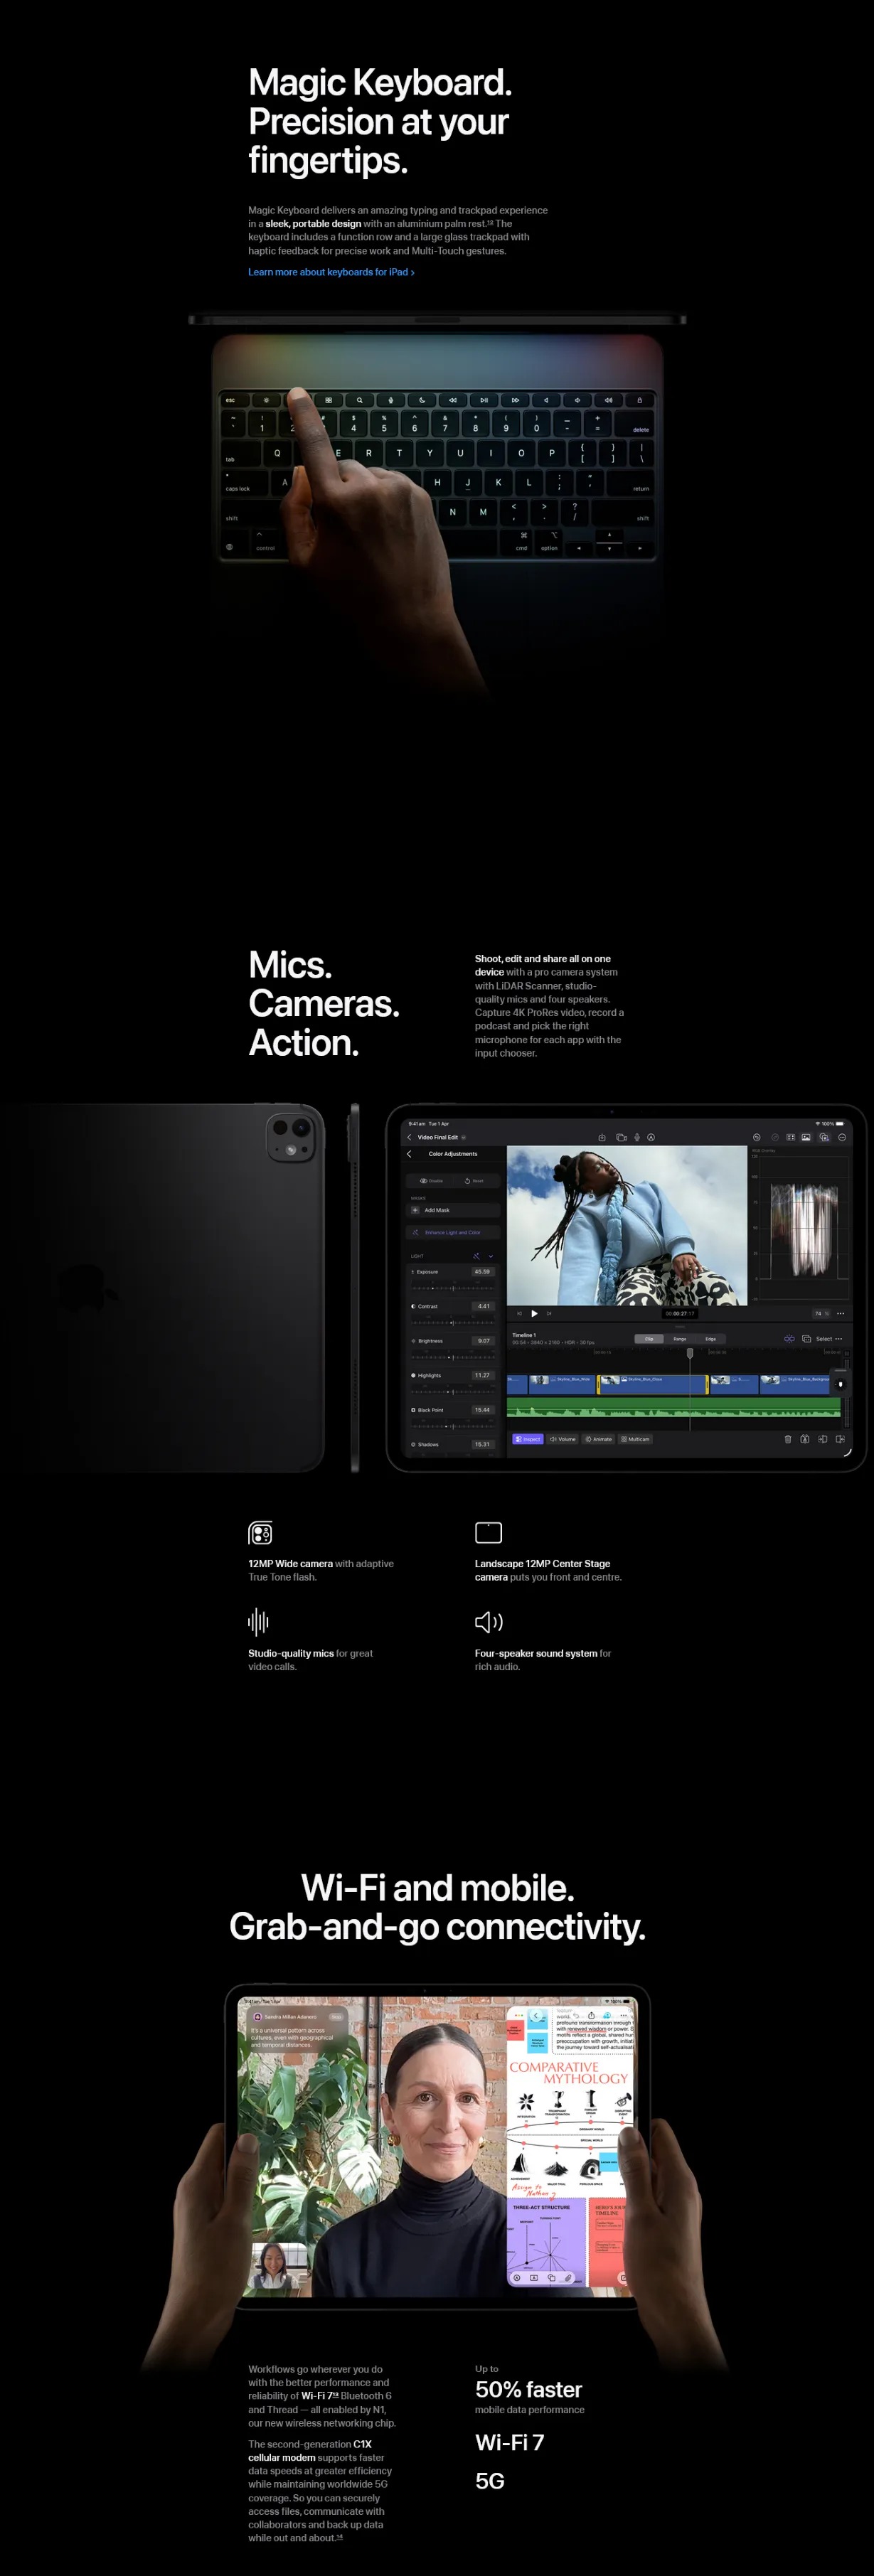The image size is (874, 2576).
Task: Open the Multicam tool below the timeline
Action: 635,1439
